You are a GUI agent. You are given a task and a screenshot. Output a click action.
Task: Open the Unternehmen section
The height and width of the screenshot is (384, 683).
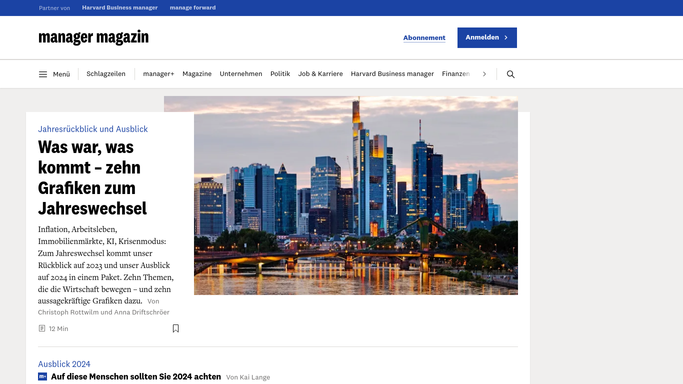(241, 74)
